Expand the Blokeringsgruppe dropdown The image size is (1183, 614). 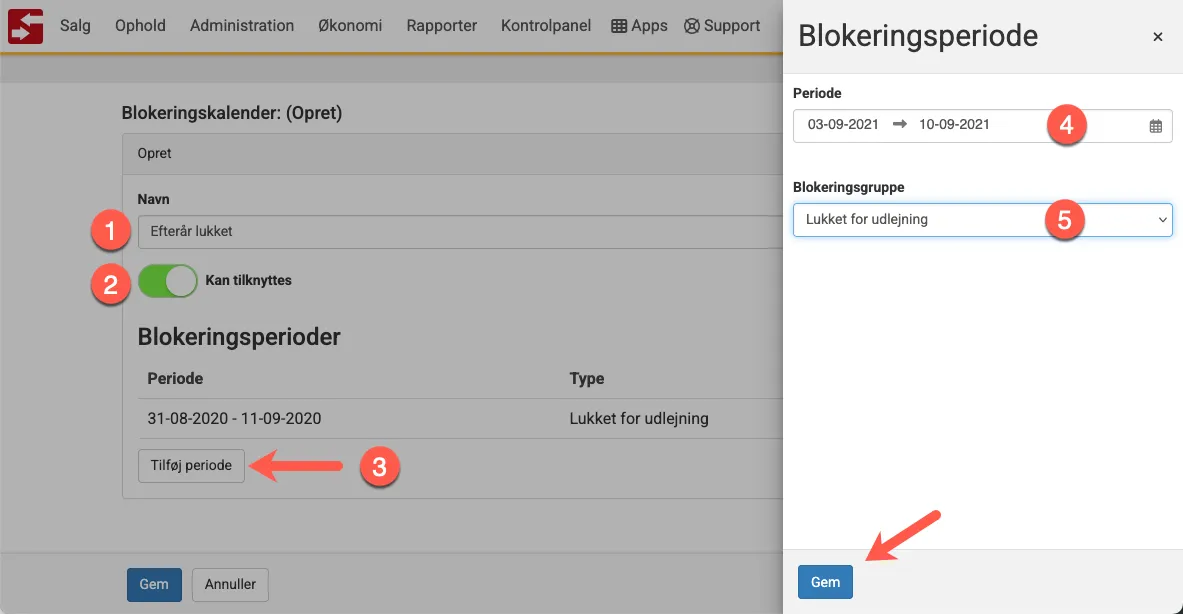pyautogui.click(x=982, y=220)
